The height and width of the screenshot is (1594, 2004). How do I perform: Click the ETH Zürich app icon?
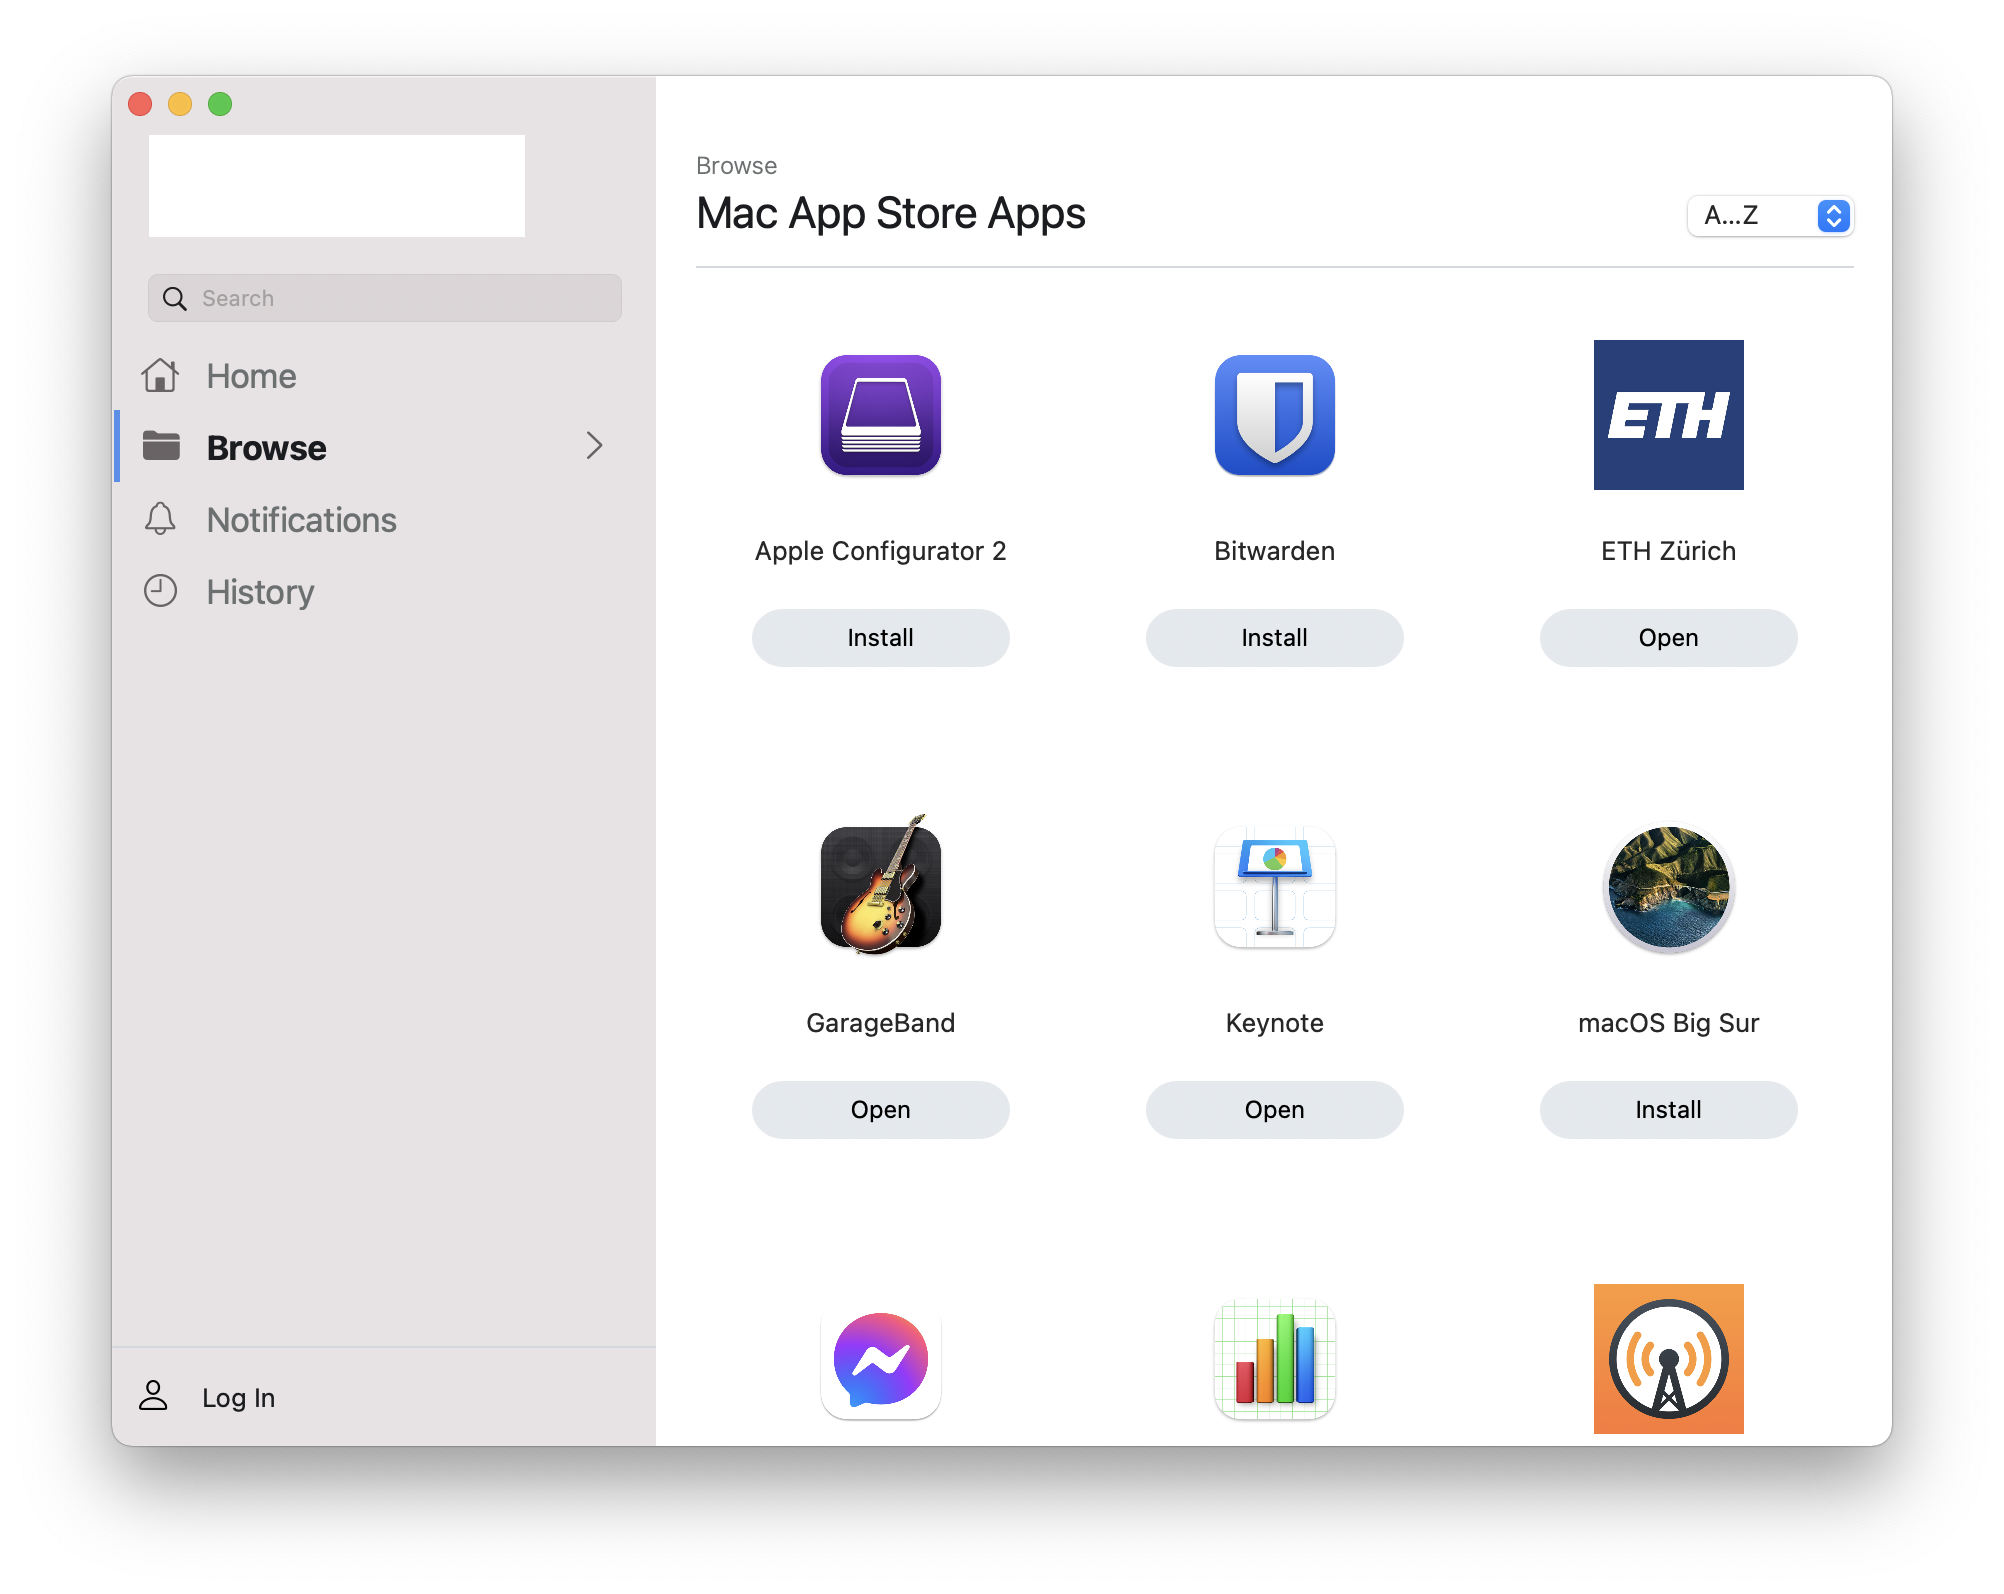[1667, 415]
